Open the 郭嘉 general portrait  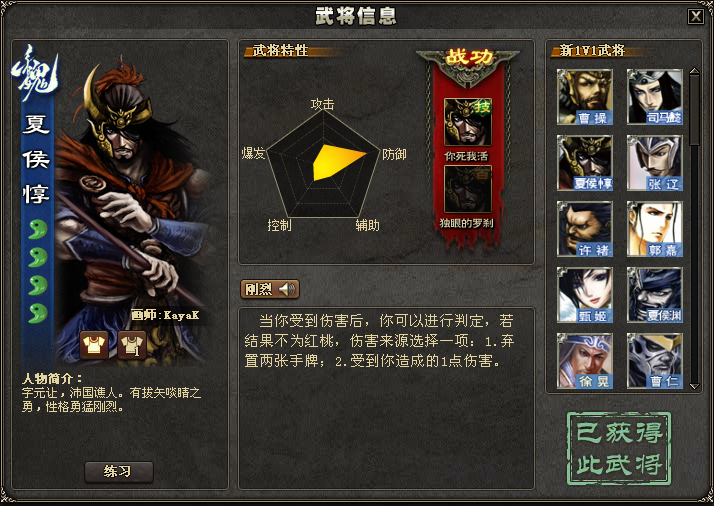pyautogui.click(x=655, y=229)
